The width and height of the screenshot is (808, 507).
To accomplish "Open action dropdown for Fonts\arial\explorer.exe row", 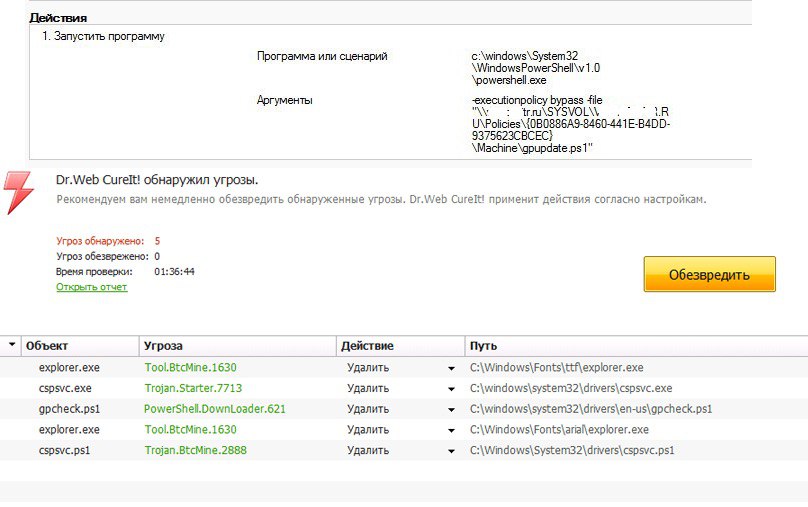I will click(x=451, y=430).
